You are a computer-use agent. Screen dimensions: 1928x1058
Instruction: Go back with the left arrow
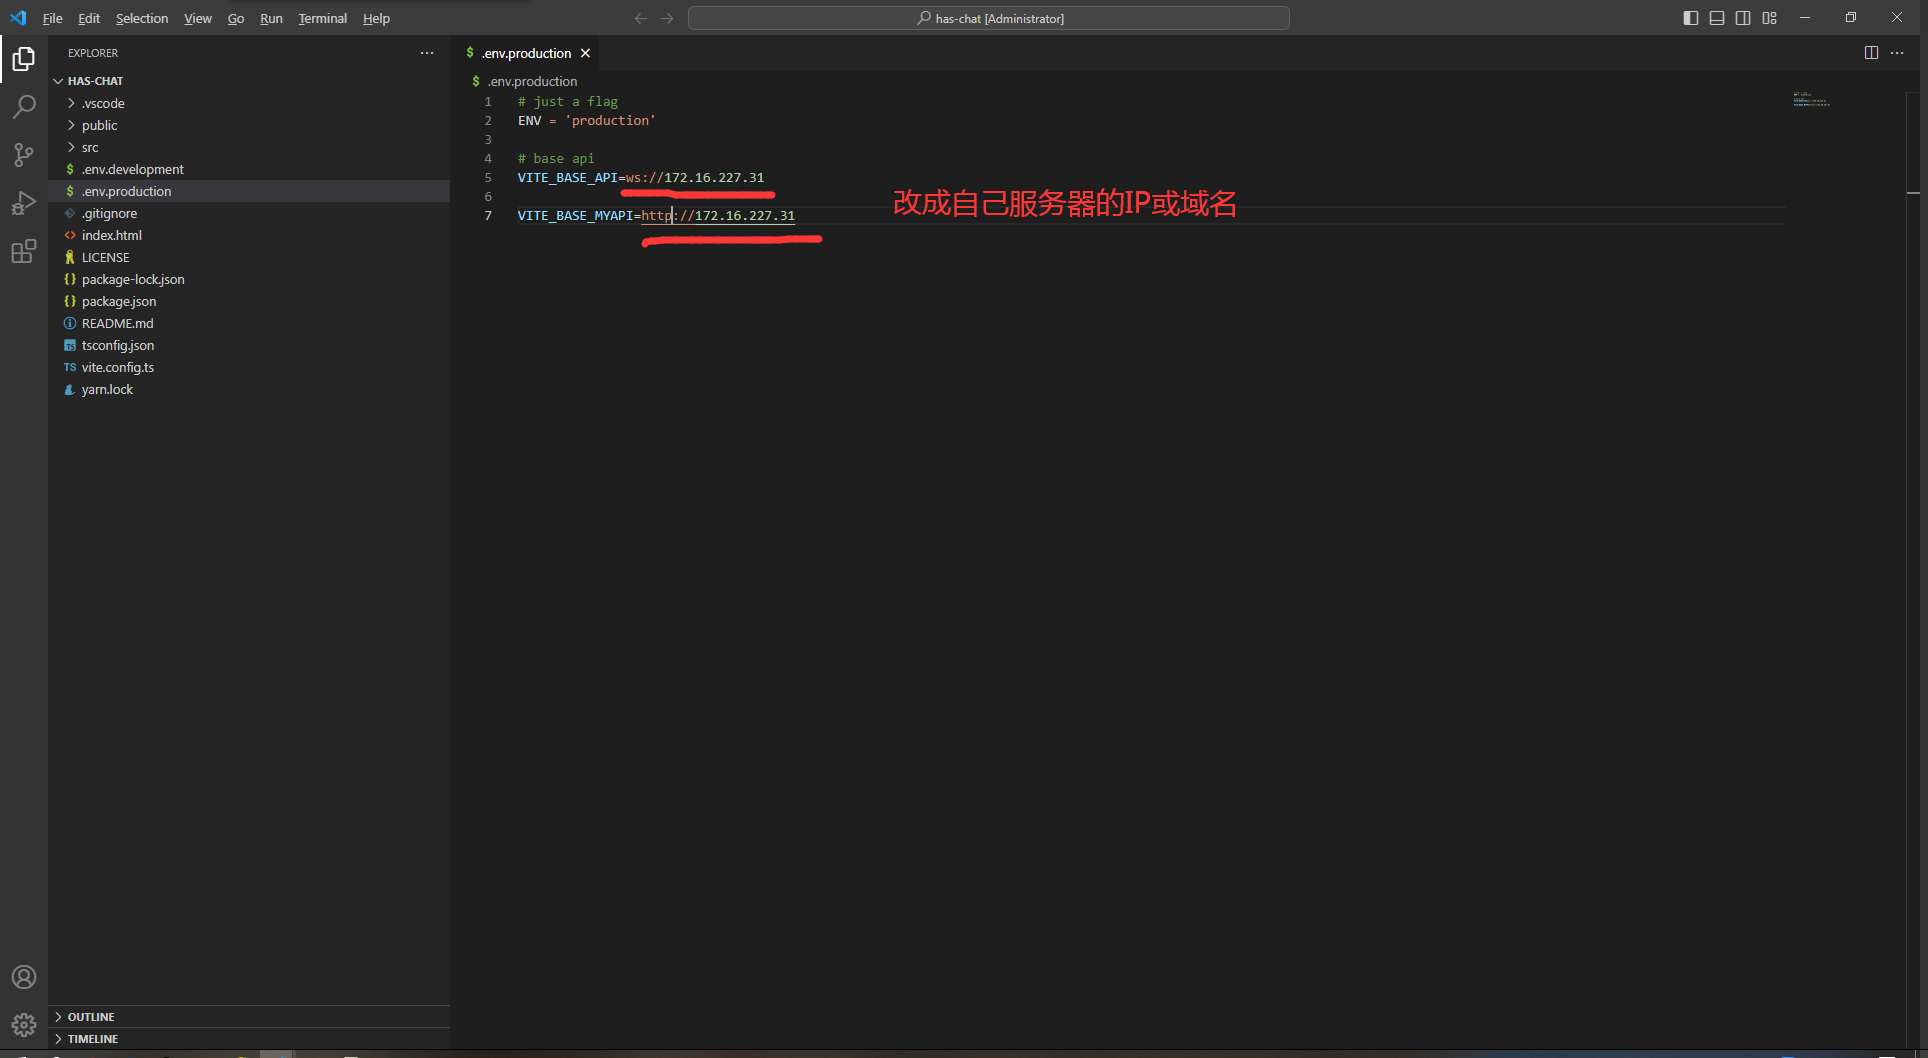coord(641,18)
